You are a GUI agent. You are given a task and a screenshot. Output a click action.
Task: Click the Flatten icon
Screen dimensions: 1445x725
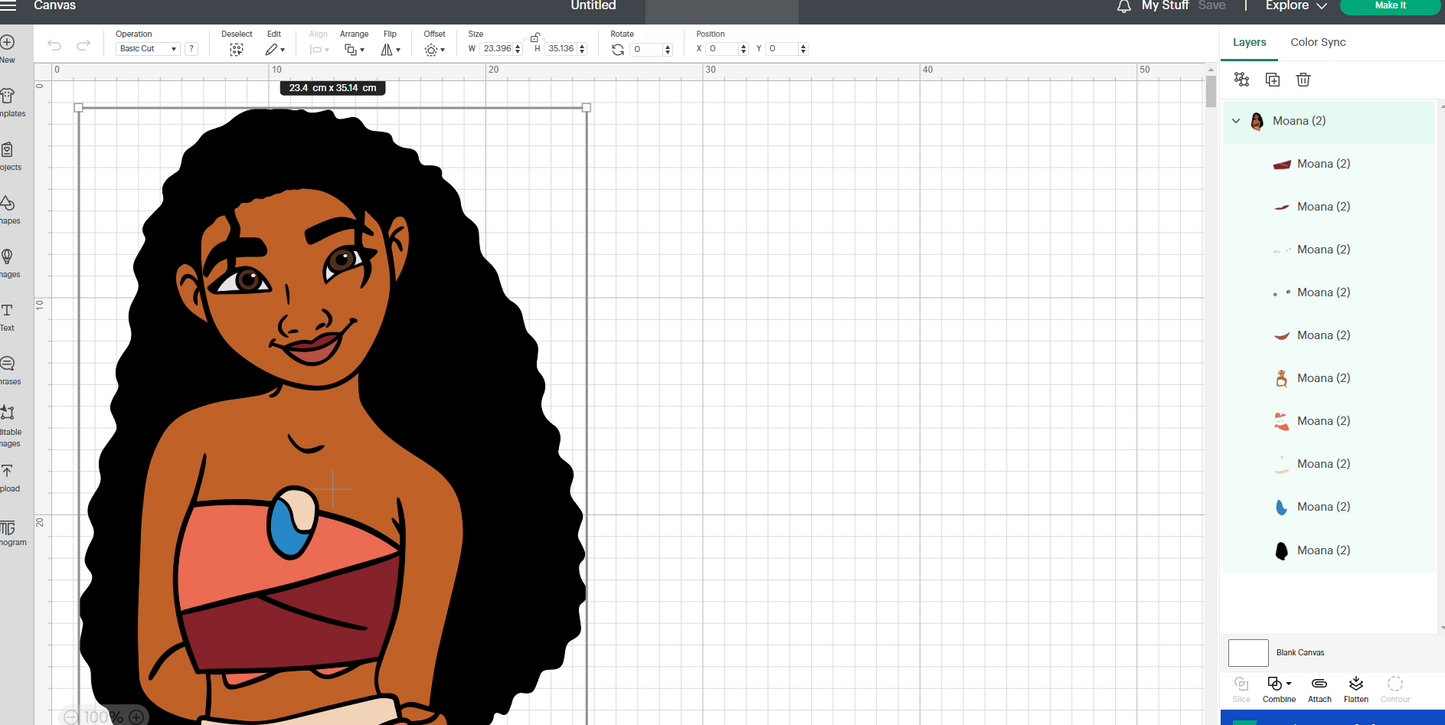click(x=1355, y=686)
